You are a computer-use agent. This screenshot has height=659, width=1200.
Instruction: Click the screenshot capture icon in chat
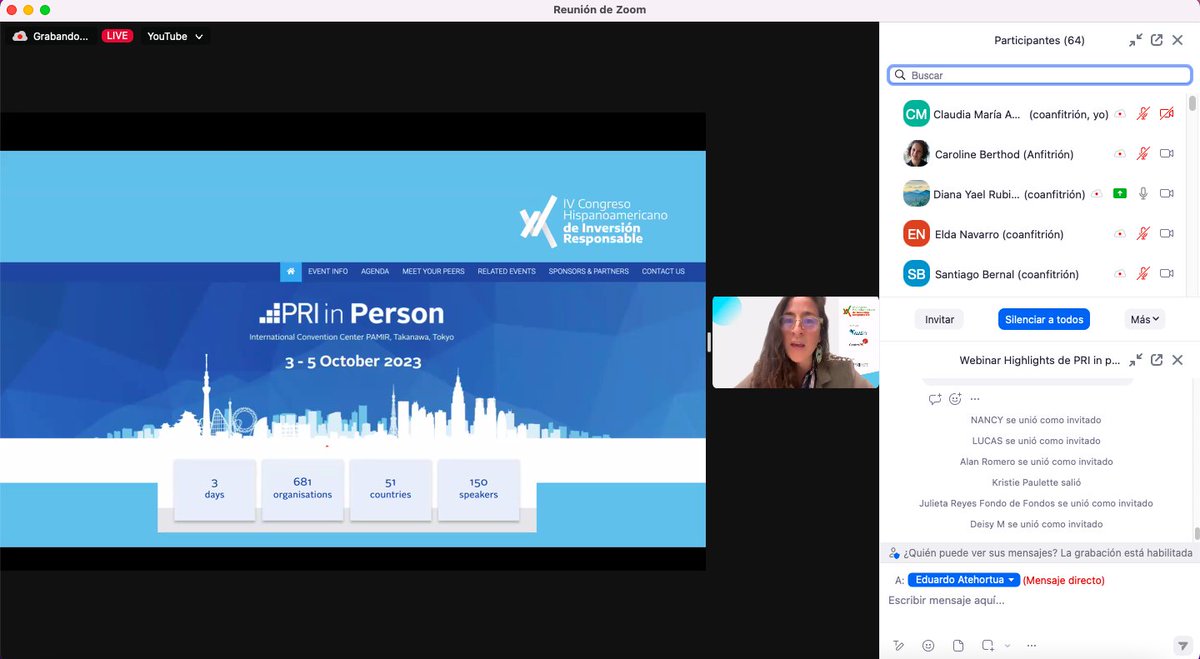click(988, 645)
